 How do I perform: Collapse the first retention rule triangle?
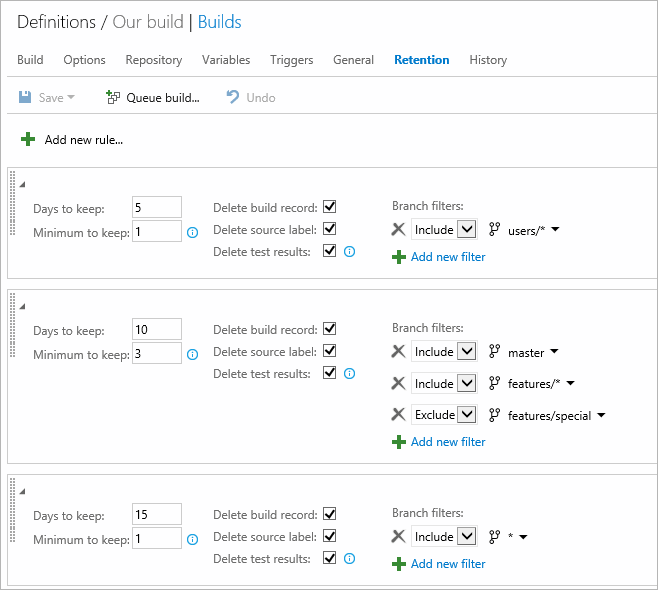tap(23, 184)
